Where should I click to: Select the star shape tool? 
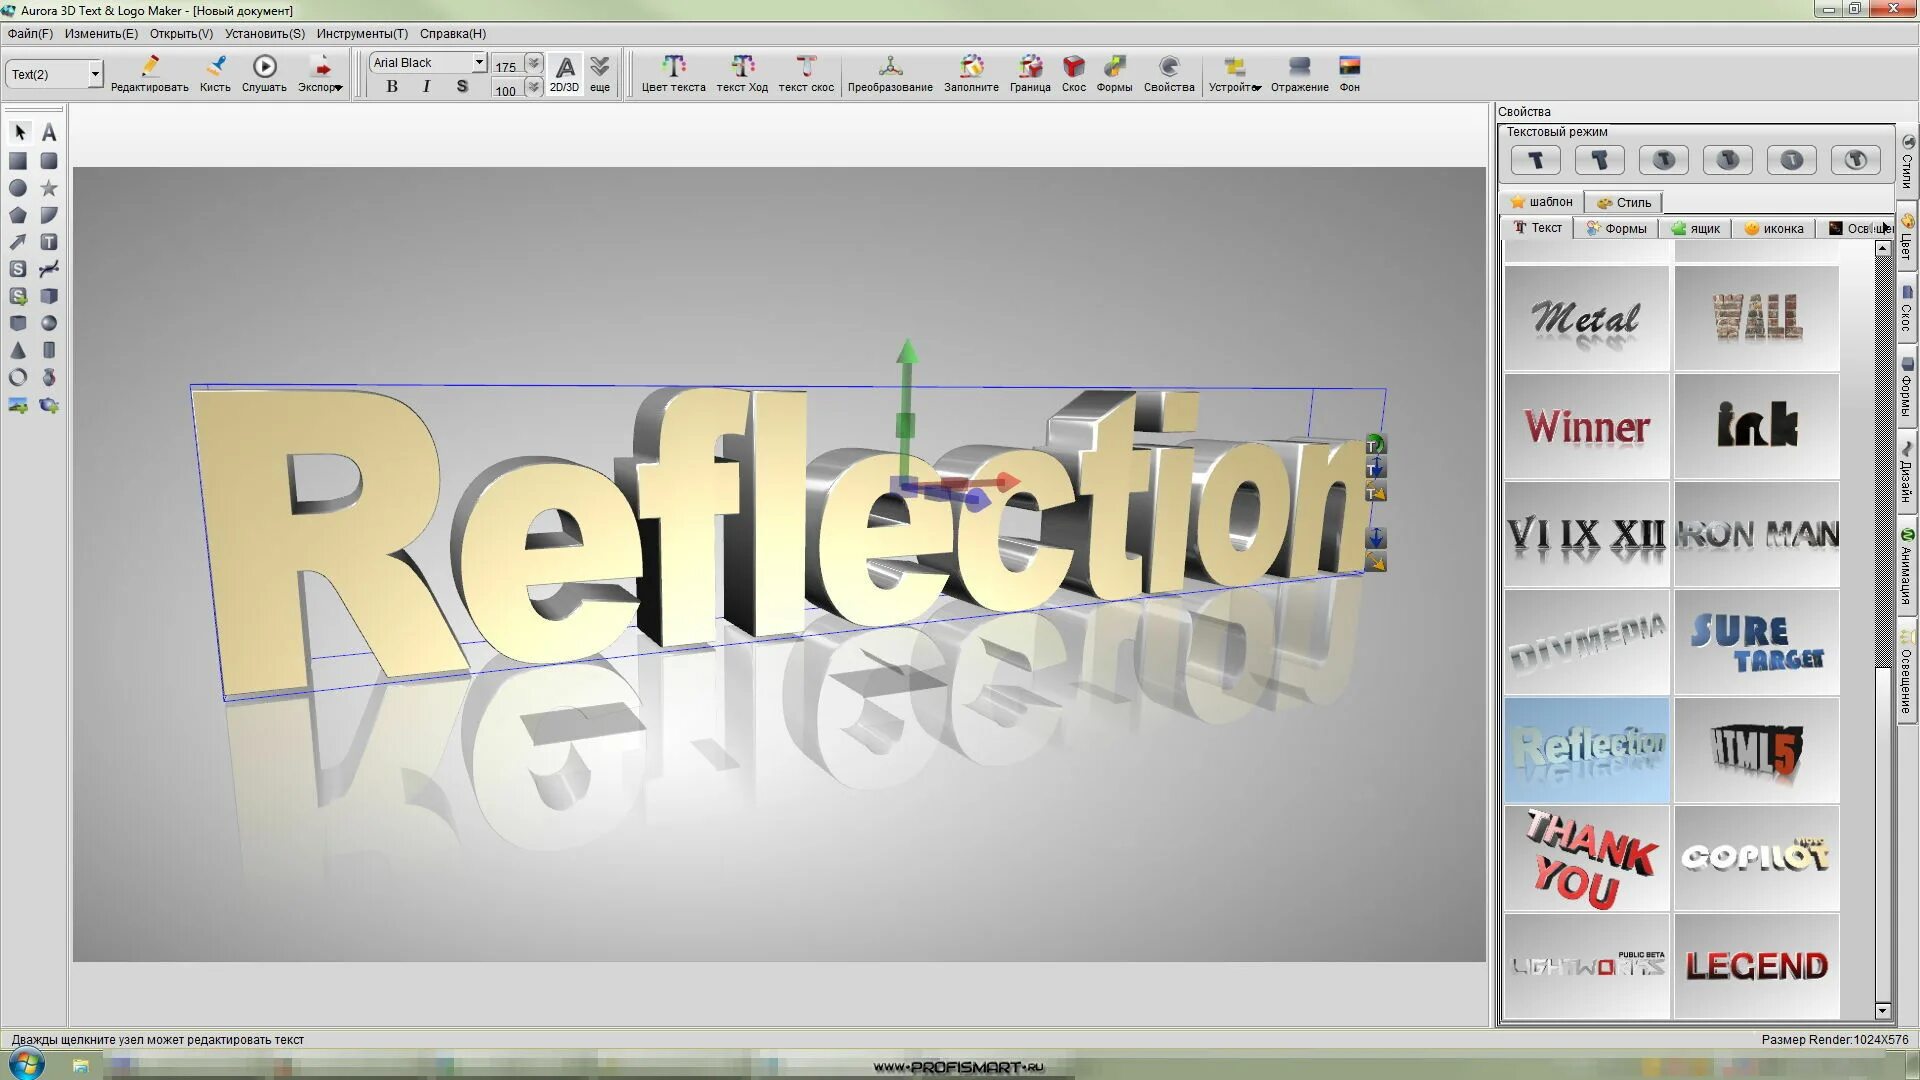point(48,188)
